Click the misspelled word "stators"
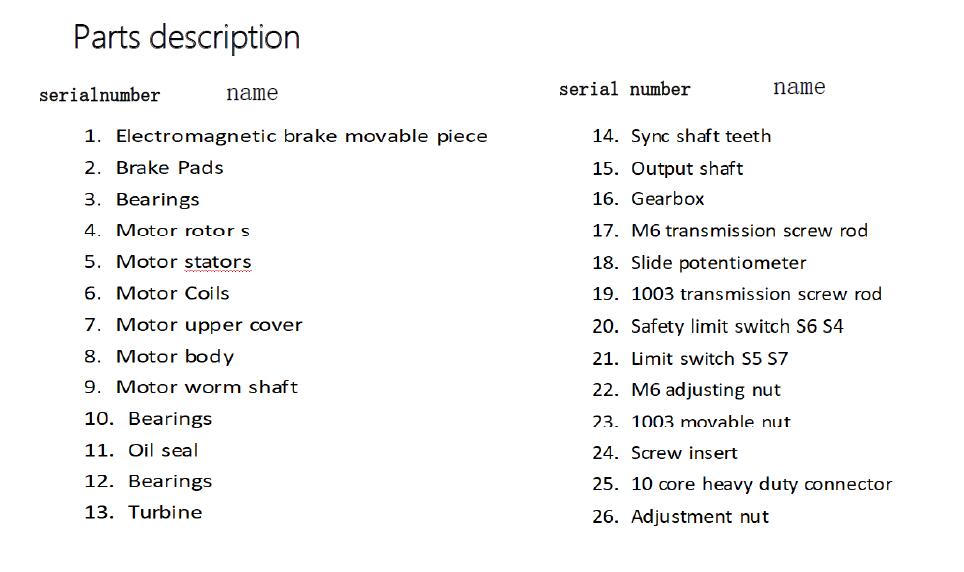The height and width of the screenshot is (572, 964). (217, 262)
